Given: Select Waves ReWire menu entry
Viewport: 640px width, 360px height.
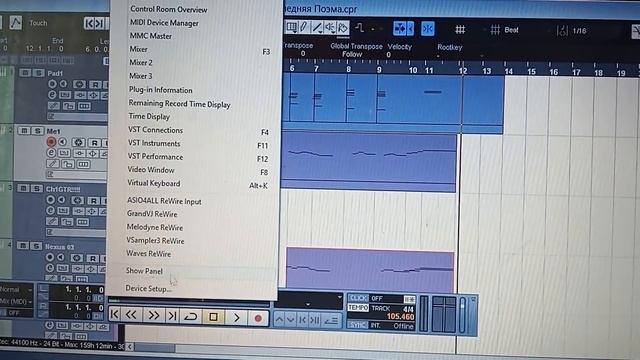Looking at the screenshot, I should point(149,253).
